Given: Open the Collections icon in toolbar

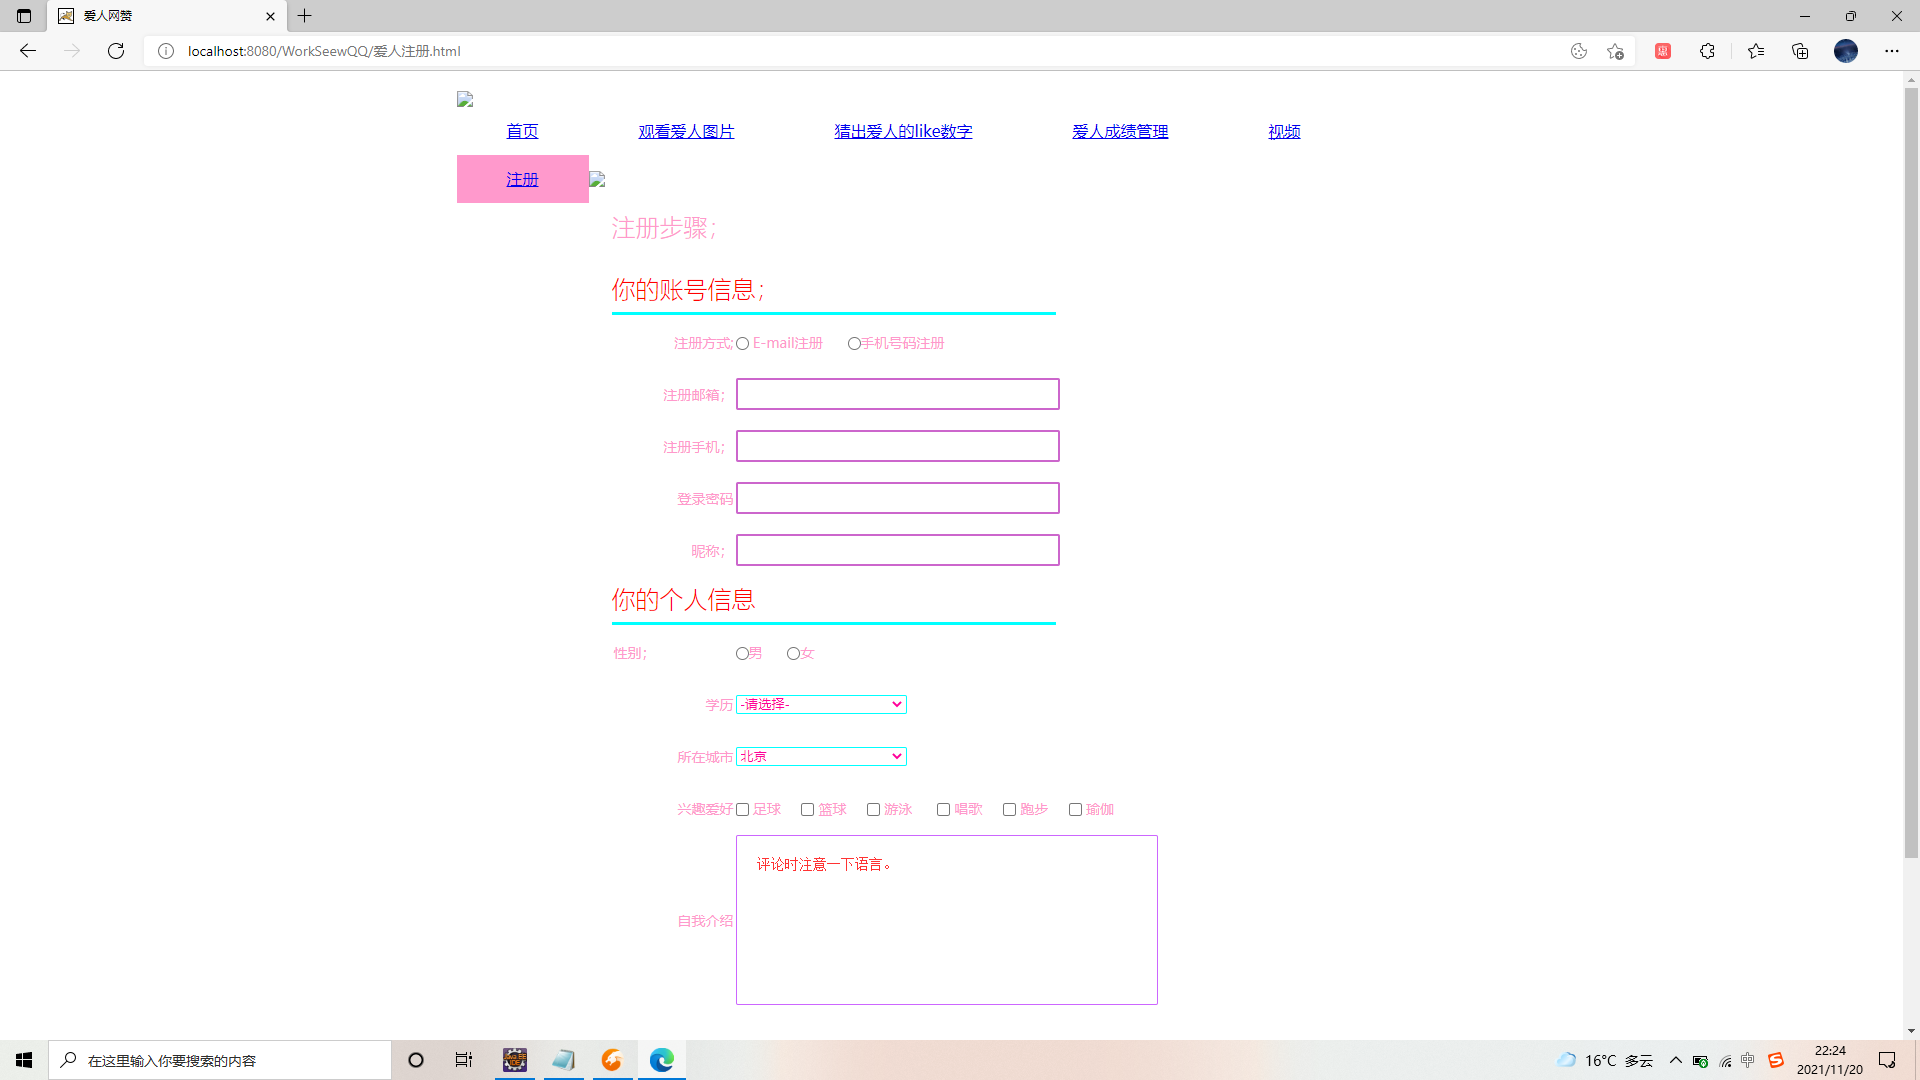Looking at the screenshot, I should tap(1800, 51).
